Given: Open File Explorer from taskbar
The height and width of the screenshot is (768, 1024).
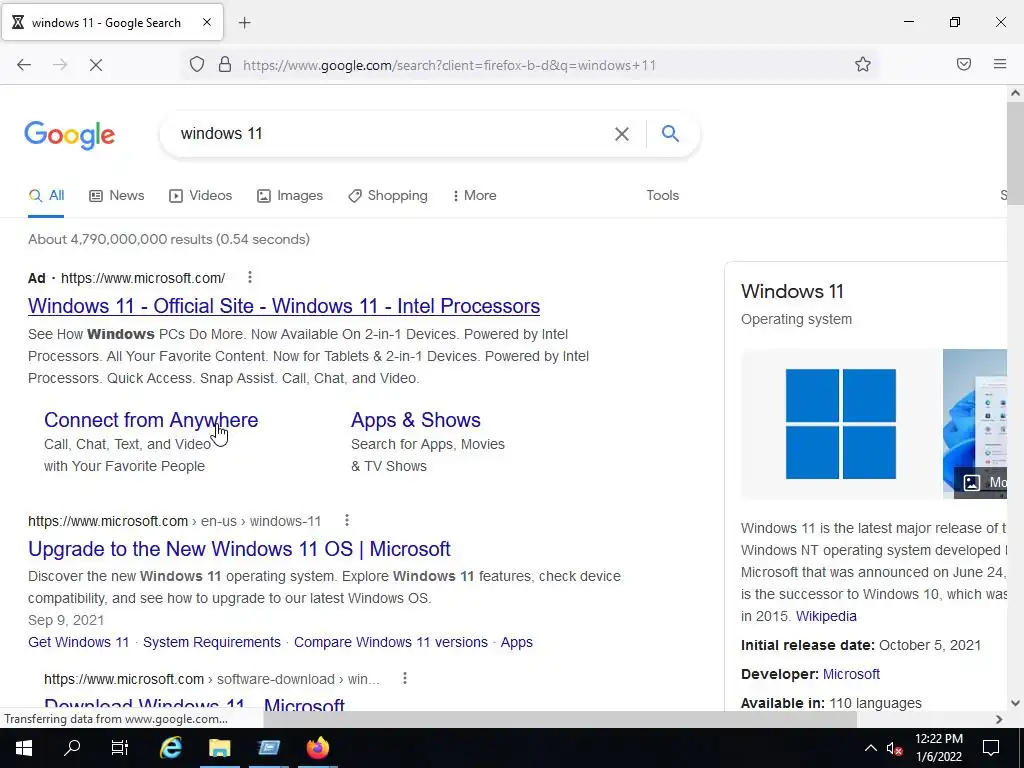Looking at the screenshot, I should 219,748.
